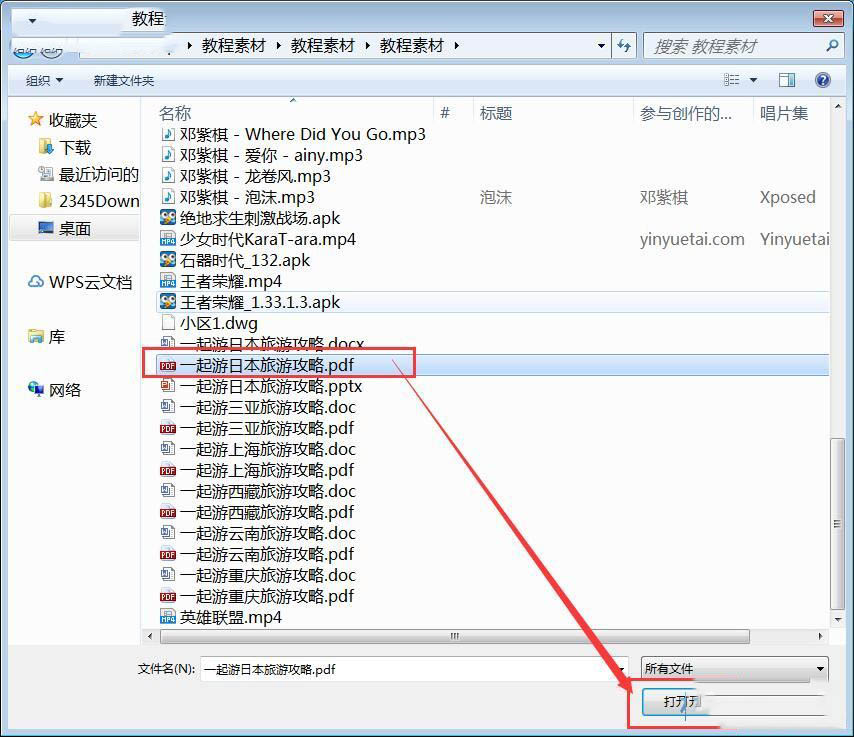Select 邓紫棋 - Where Did You Go.mp3 icon
Screen dimensions: 854x737
(168, 134)
